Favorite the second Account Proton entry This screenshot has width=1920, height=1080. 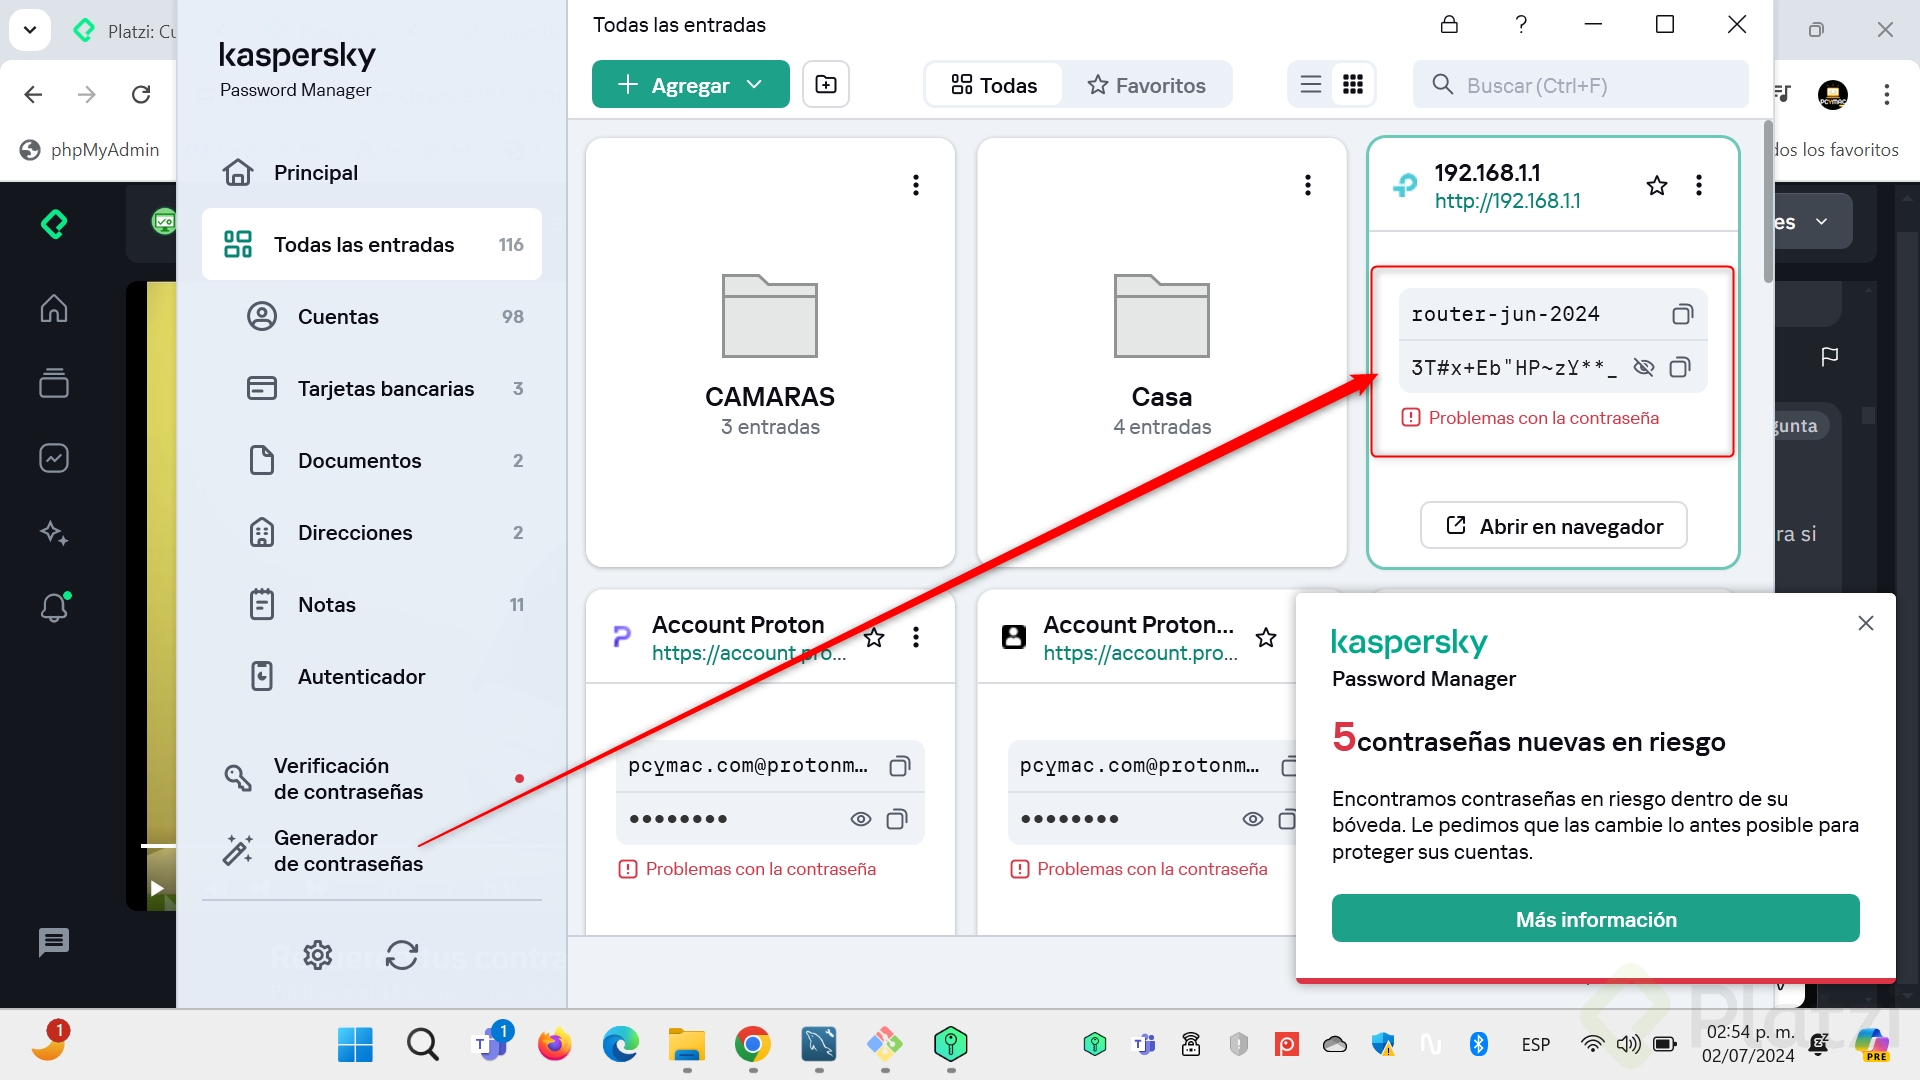[1266, 638]
